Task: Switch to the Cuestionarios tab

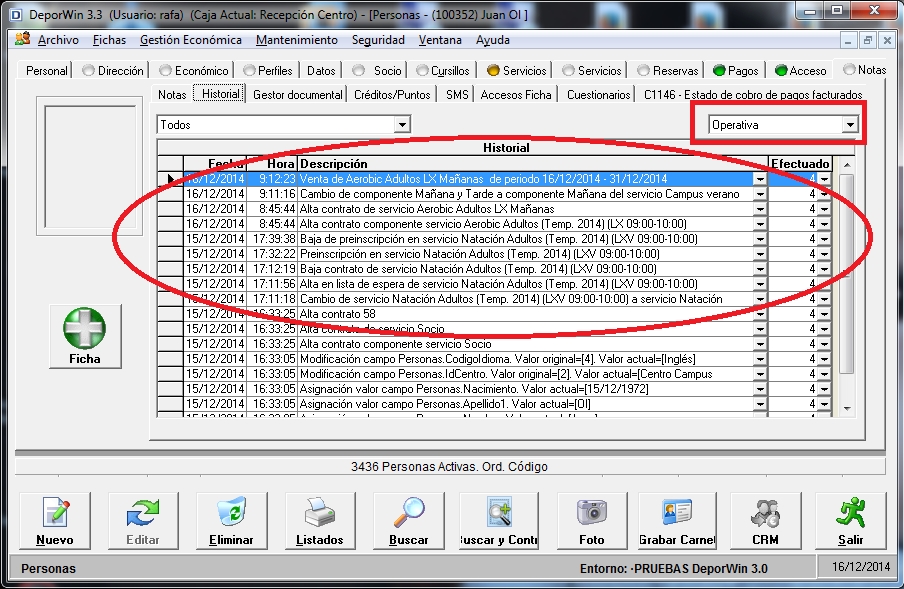Action: (x=598, y=95)
